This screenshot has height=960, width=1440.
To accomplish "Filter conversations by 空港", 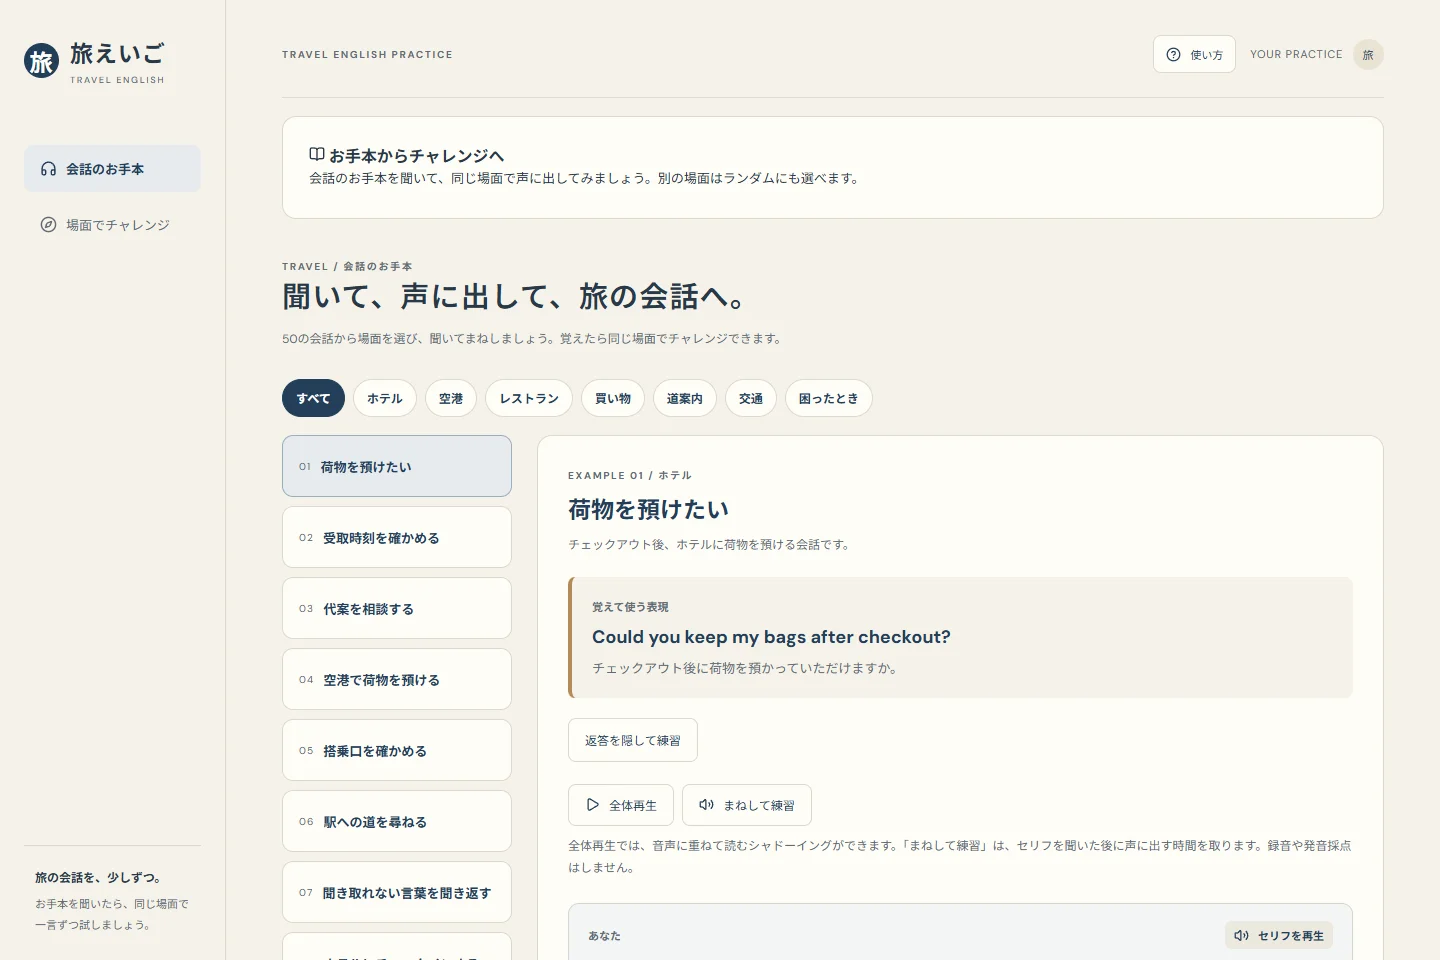I will click(x=451, y=398).
